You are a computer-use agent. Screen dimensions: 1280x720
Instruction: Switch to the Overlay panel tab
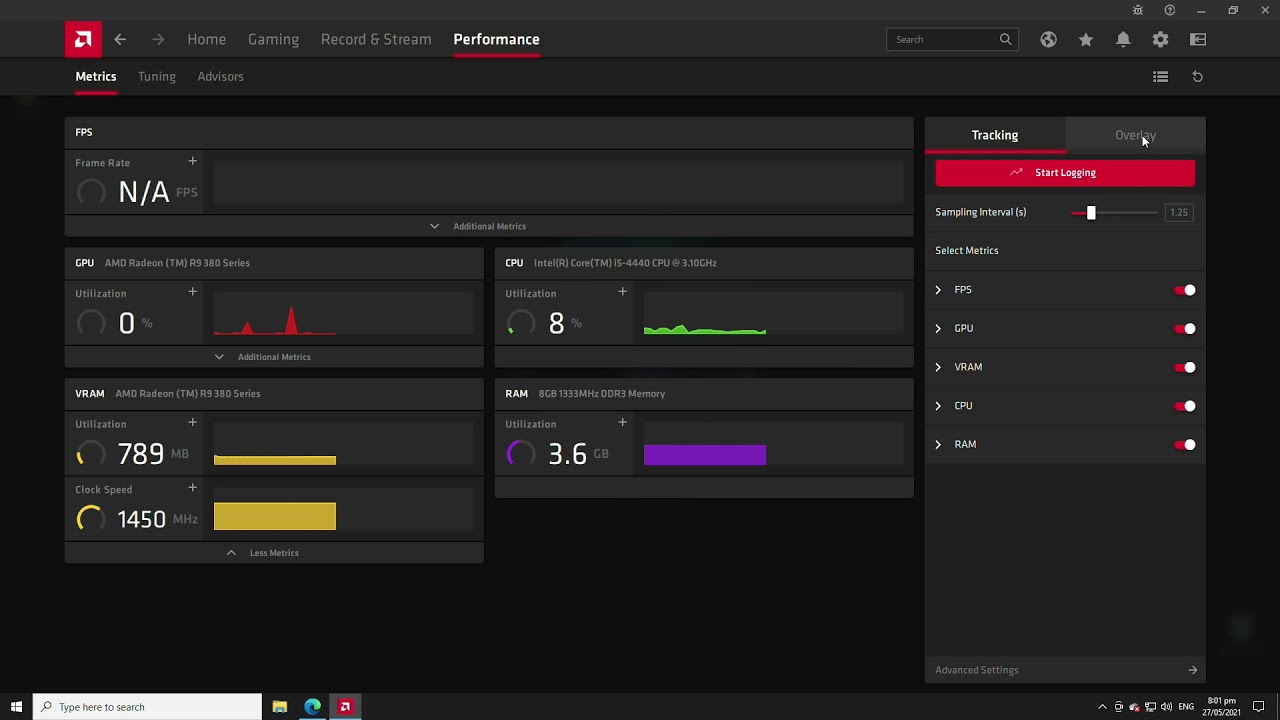coord(1135,135)
